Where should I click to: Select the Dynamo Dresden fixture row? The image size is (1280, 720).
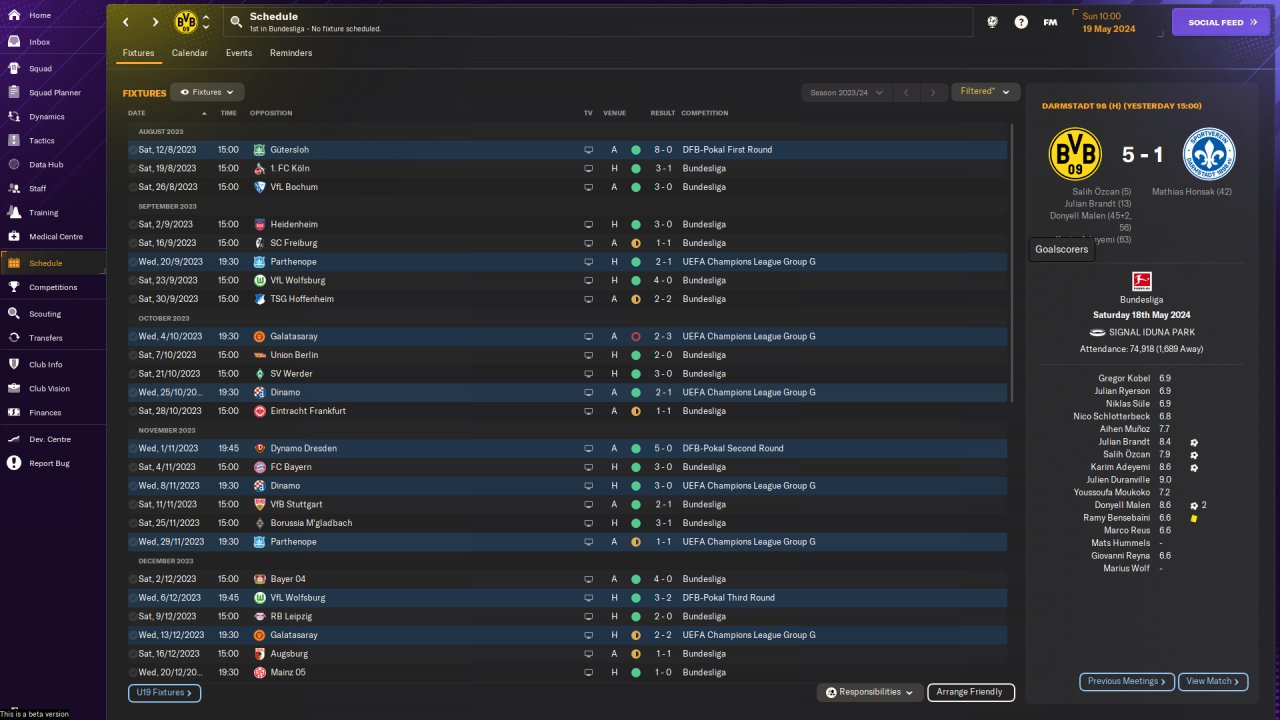click(x=568, y=449)
